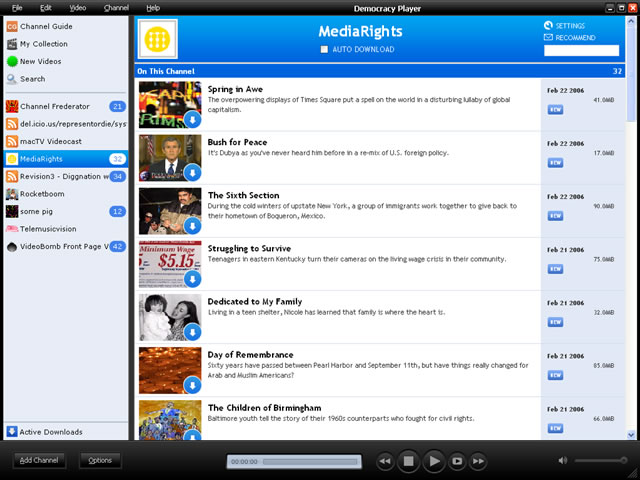Click Telemusicvision label in sidebar
640x480 pixels.
[48, 229]
